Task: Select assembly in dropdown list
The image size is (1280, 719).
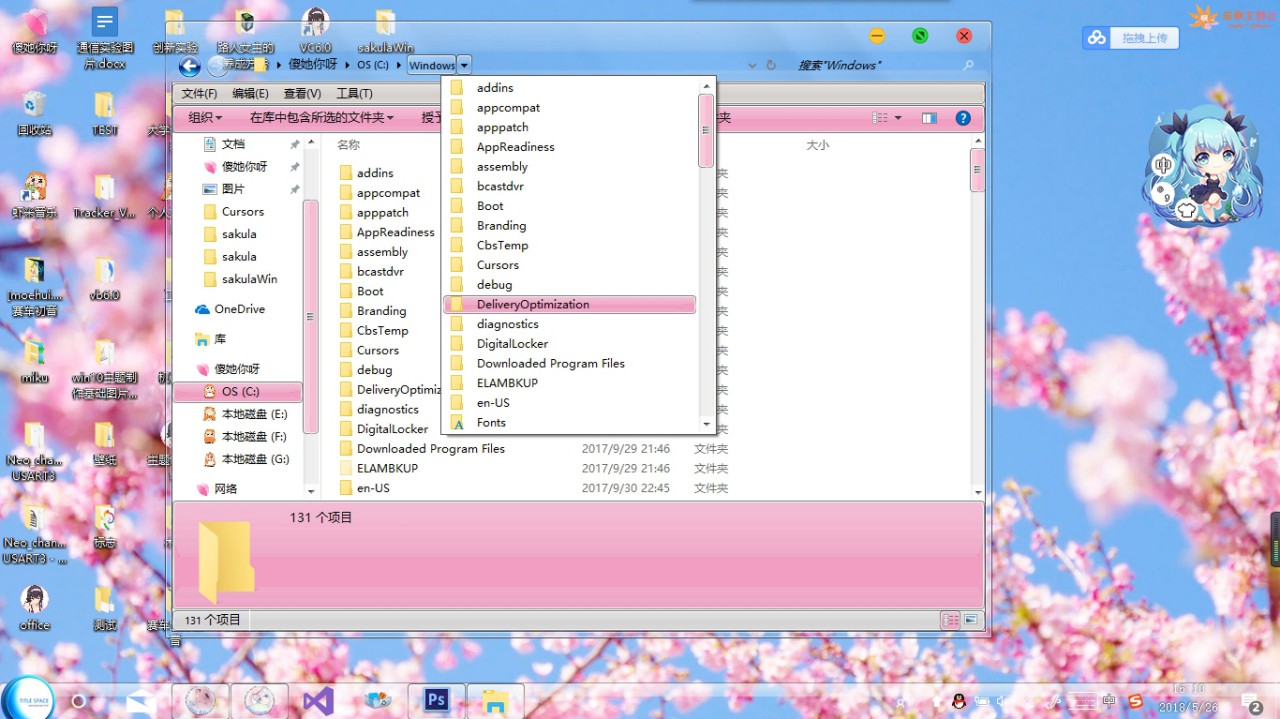Action: 570,166
